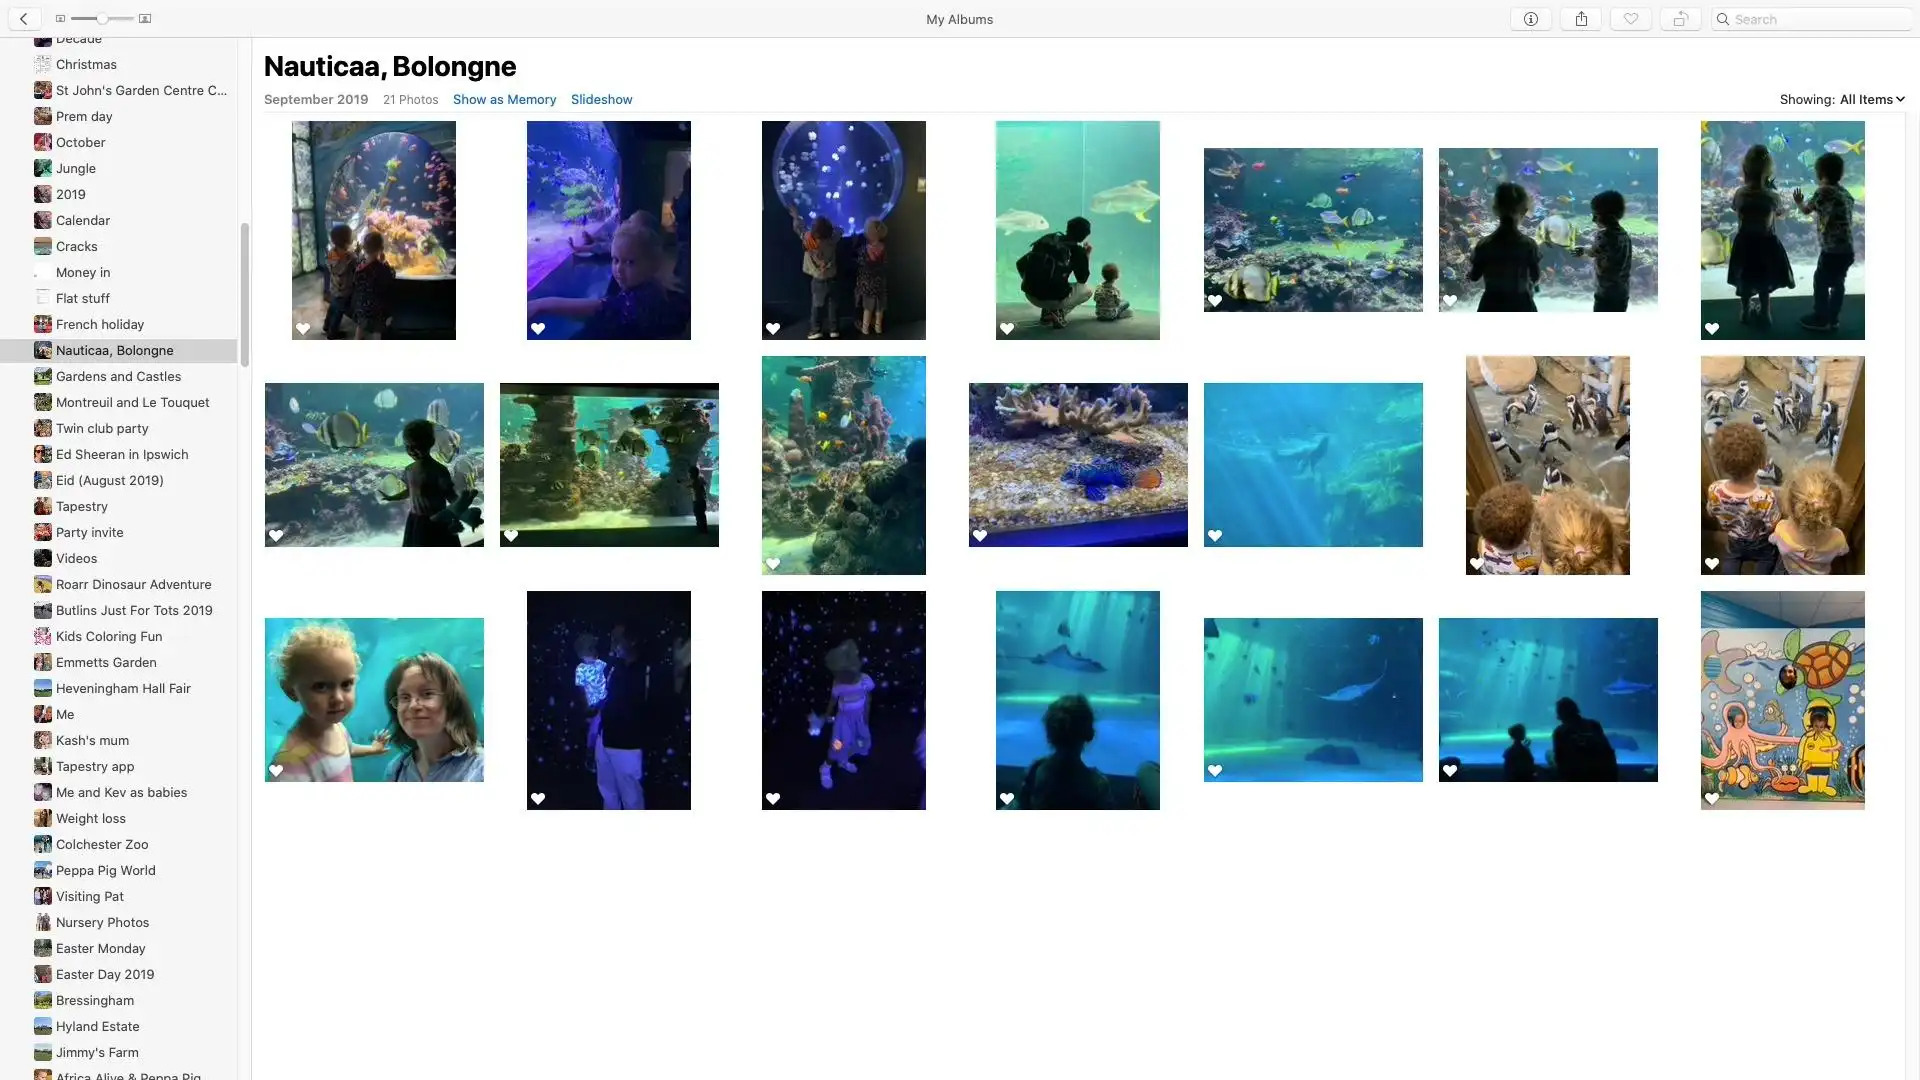Image resolution: width=1920 pixels, height=1080 pixels.
Task: Click the large thumbnail size icon
Action: (x=145, y=18)
